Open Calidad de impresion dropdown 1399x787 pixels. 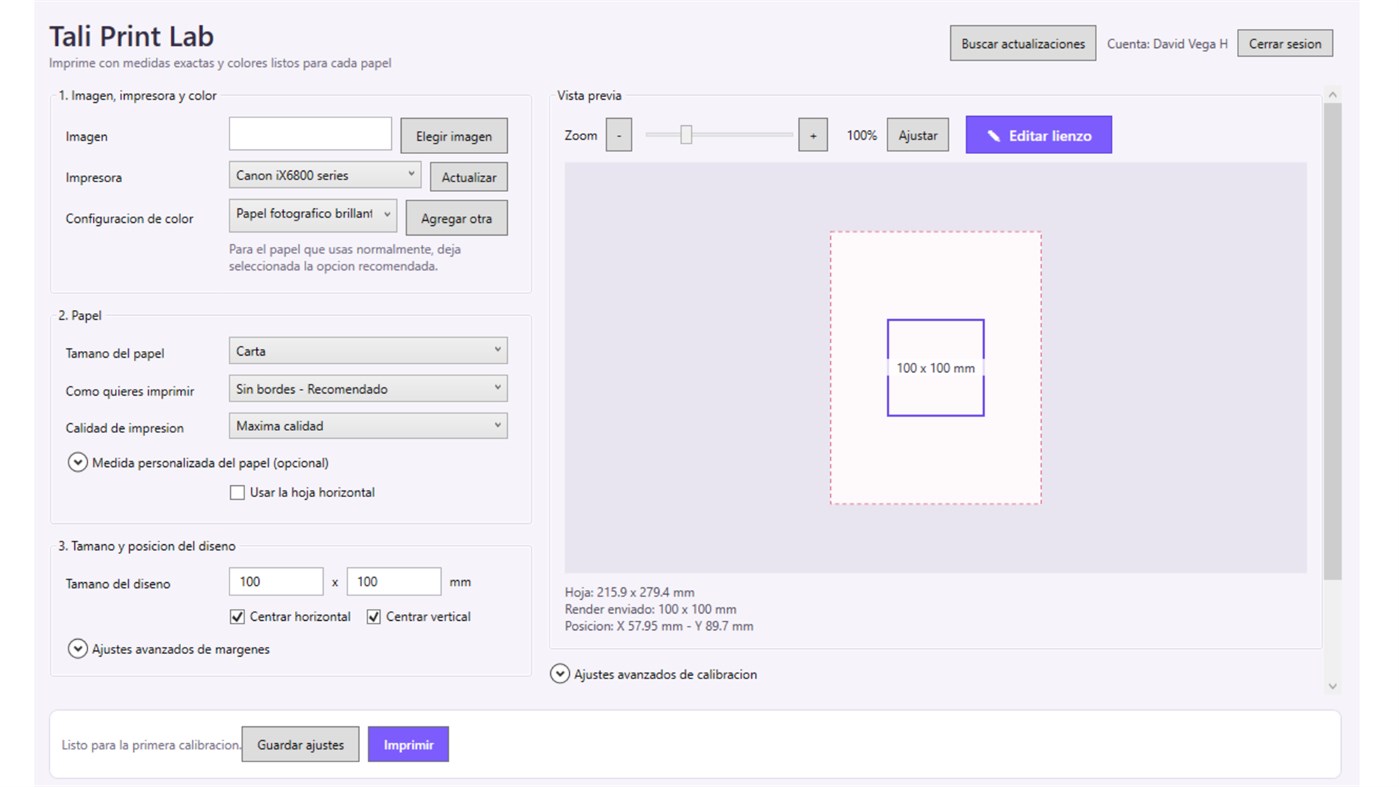(x=368, y=426)
